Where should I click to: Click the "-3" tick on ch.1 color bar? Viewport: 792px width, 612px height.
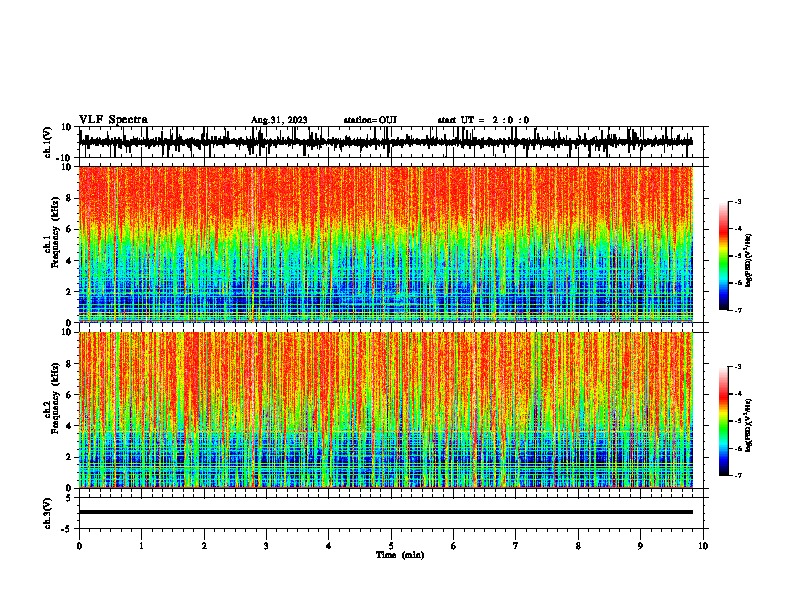click(737, 202)
